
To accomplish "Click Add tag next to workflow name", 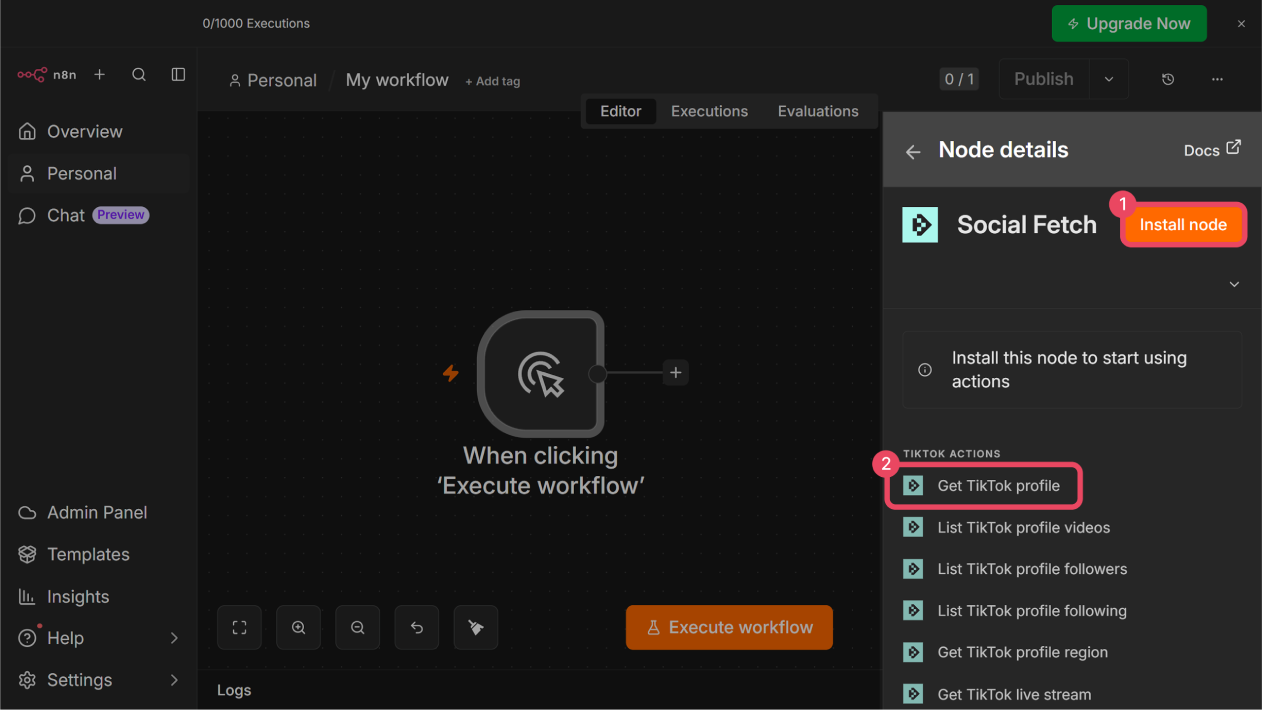I will click(493, 81).
